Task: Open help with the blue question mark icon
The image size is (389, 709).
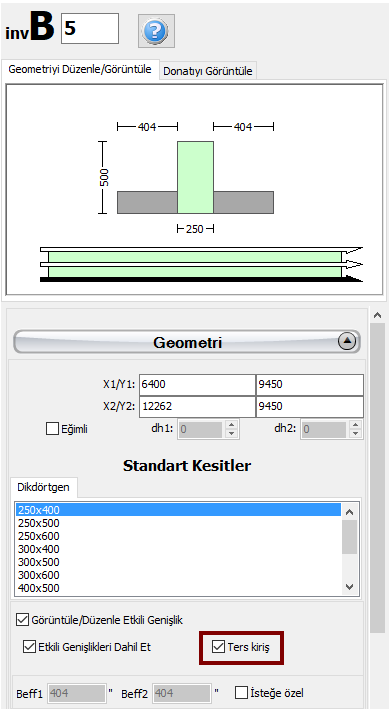Action: point(156,31)
